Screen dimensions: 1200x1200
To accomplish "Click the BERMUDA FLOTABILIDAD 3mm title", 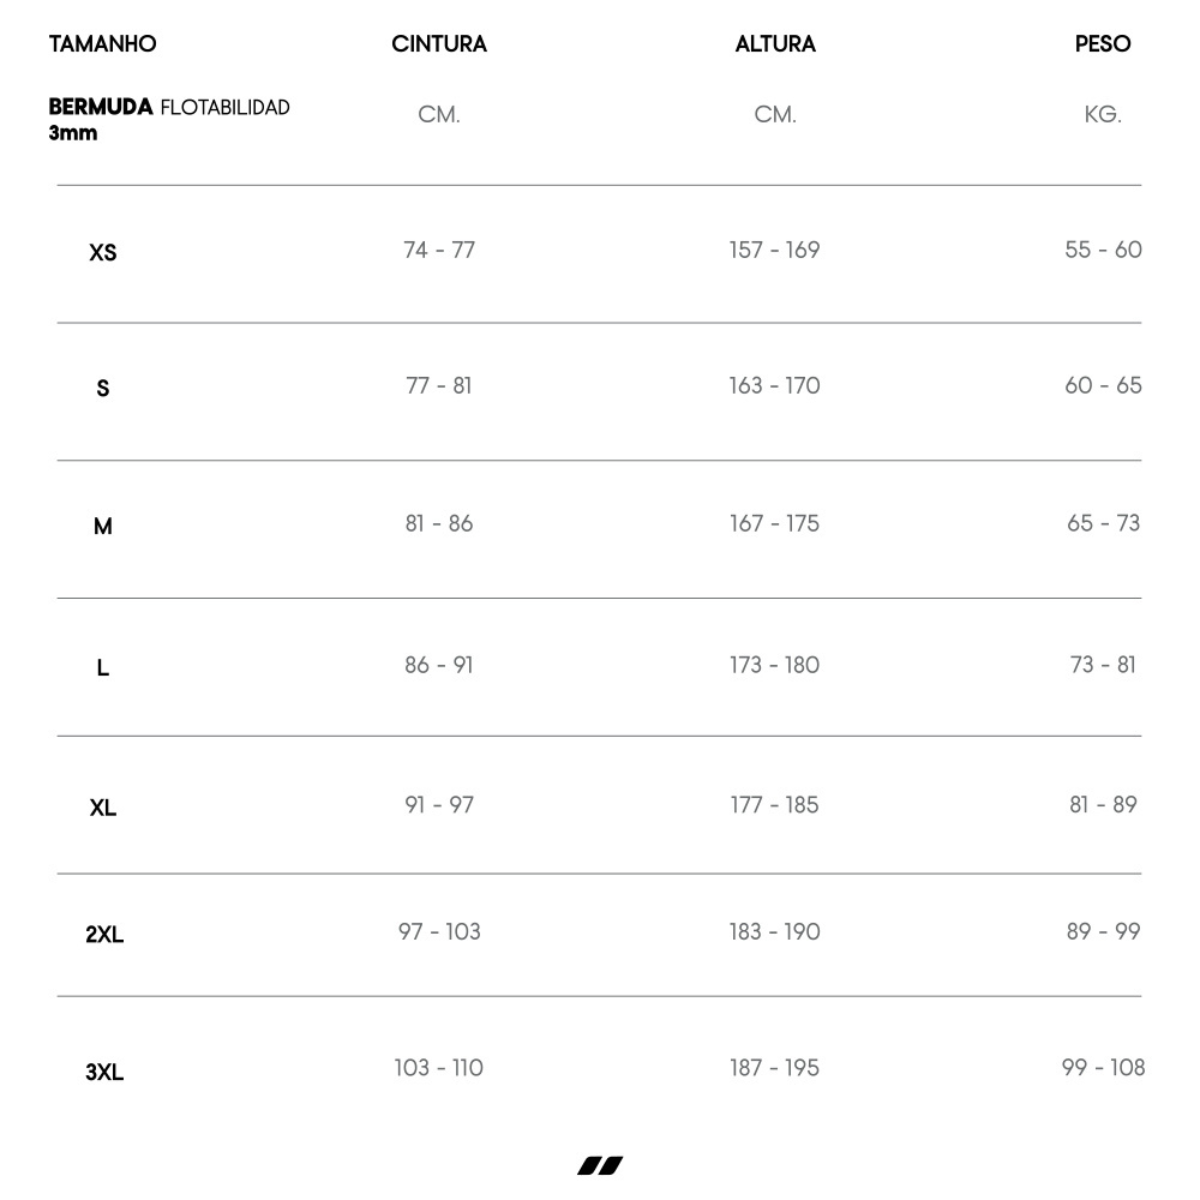I will click(x=169, y=119).
